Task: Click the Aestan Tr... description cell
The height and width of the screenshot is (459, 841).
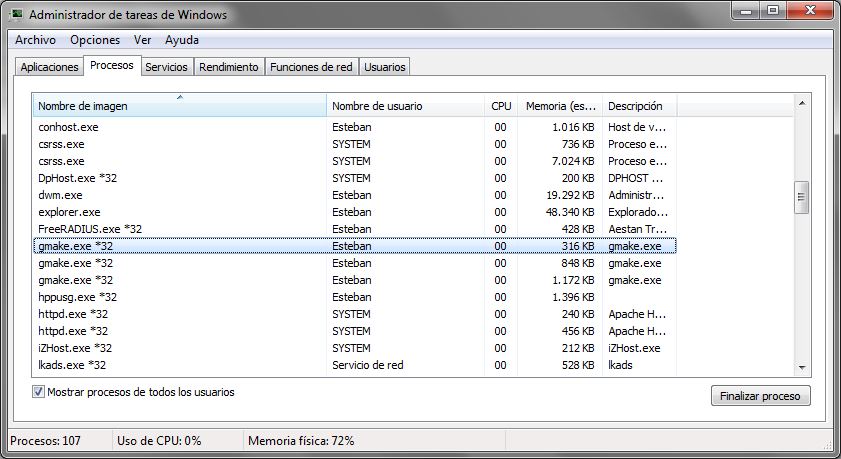Action: (638, 229)
